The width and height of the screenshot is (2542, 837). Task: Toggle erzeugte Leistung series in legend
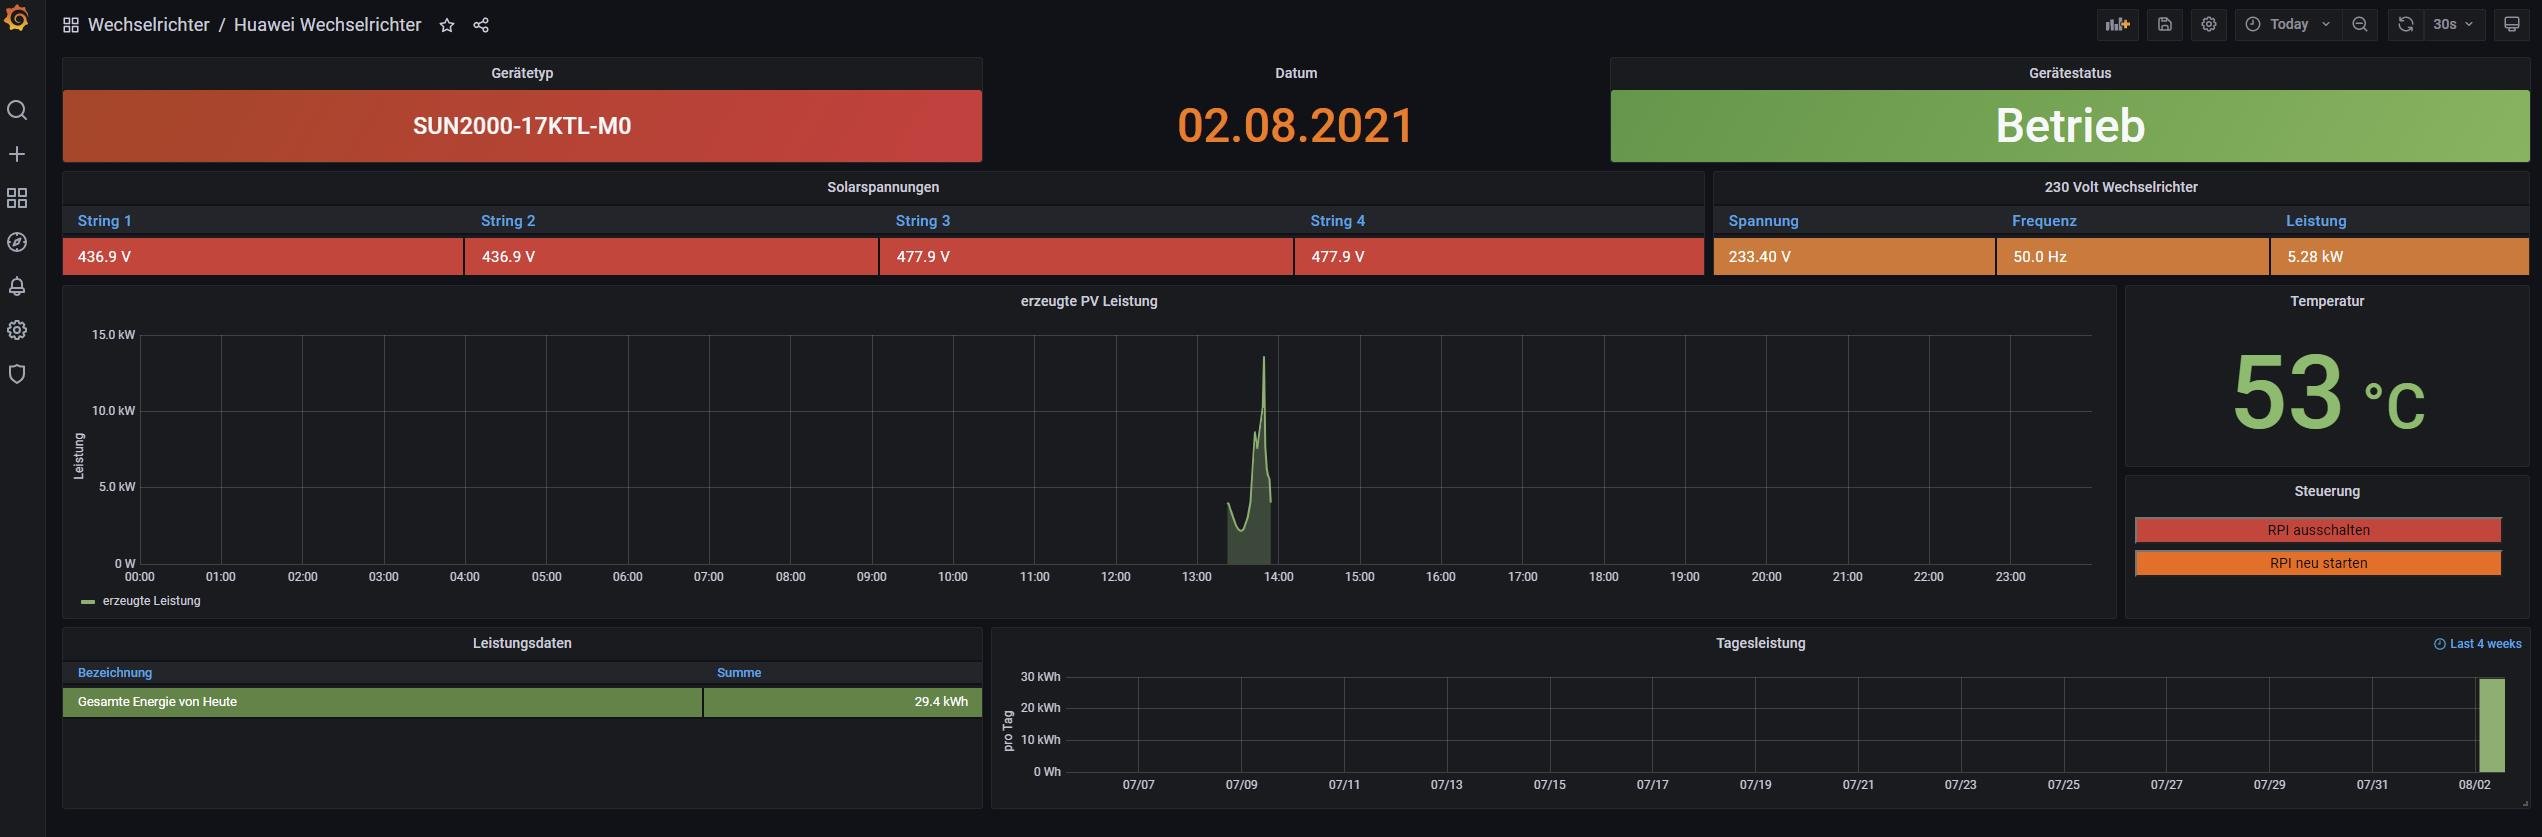tap(151, 601)
